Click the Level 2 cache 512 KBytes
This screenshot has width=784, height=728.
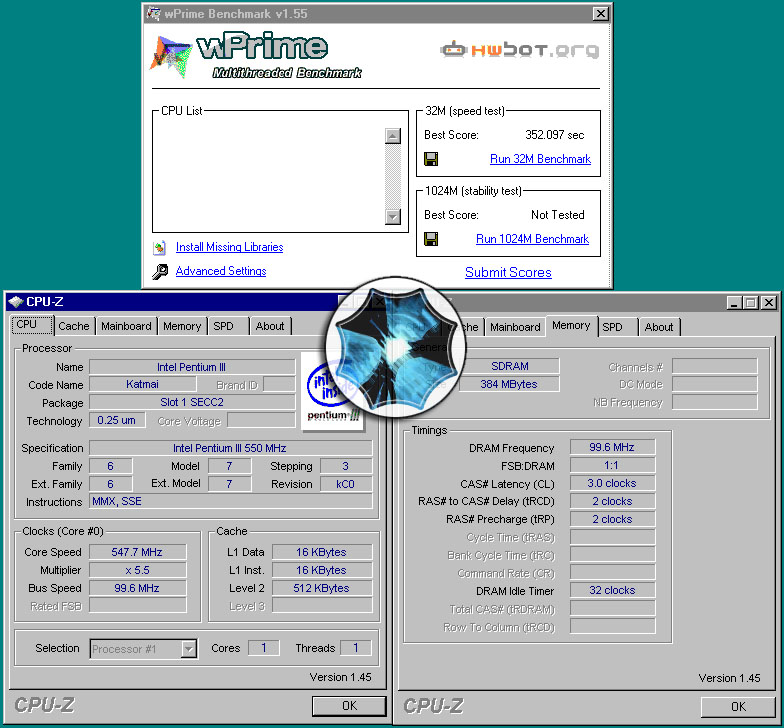click(x=322, y=588)
